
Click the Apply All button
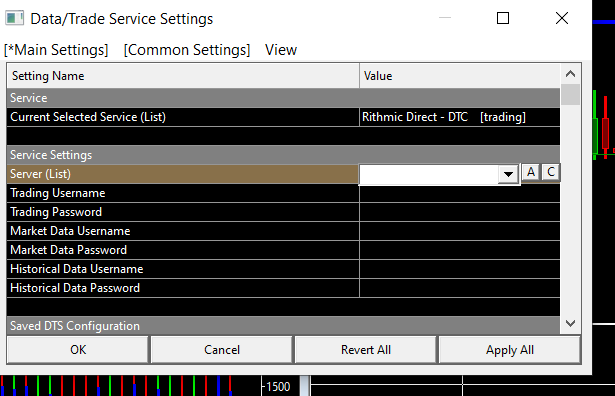coord(509,350)
